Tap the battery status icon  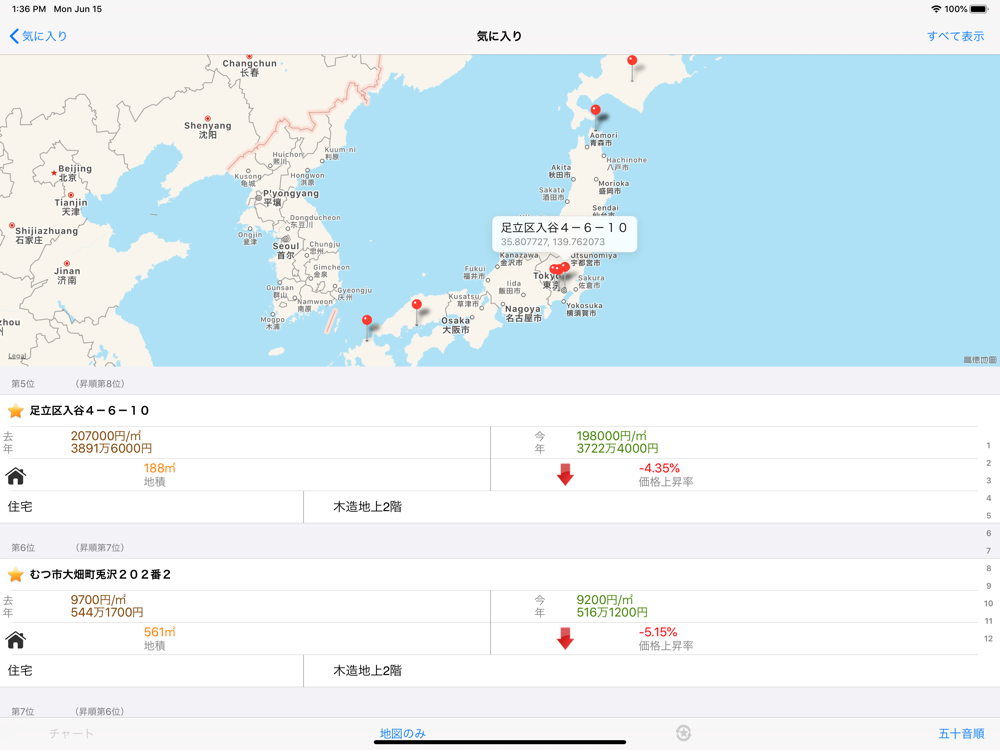coord(979,9)
